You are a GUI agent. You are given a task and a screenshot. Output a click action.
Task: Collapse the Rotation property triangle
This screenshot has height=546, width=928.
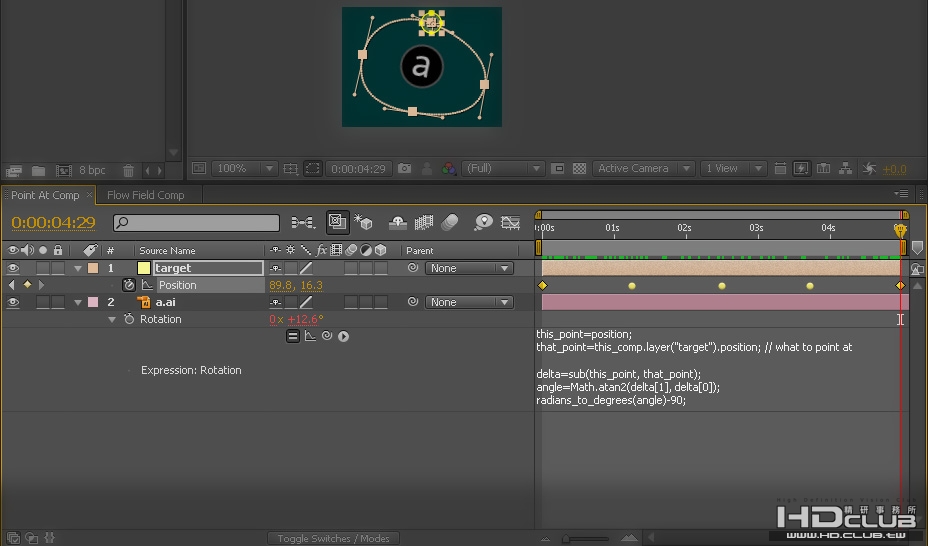(112, 319)
